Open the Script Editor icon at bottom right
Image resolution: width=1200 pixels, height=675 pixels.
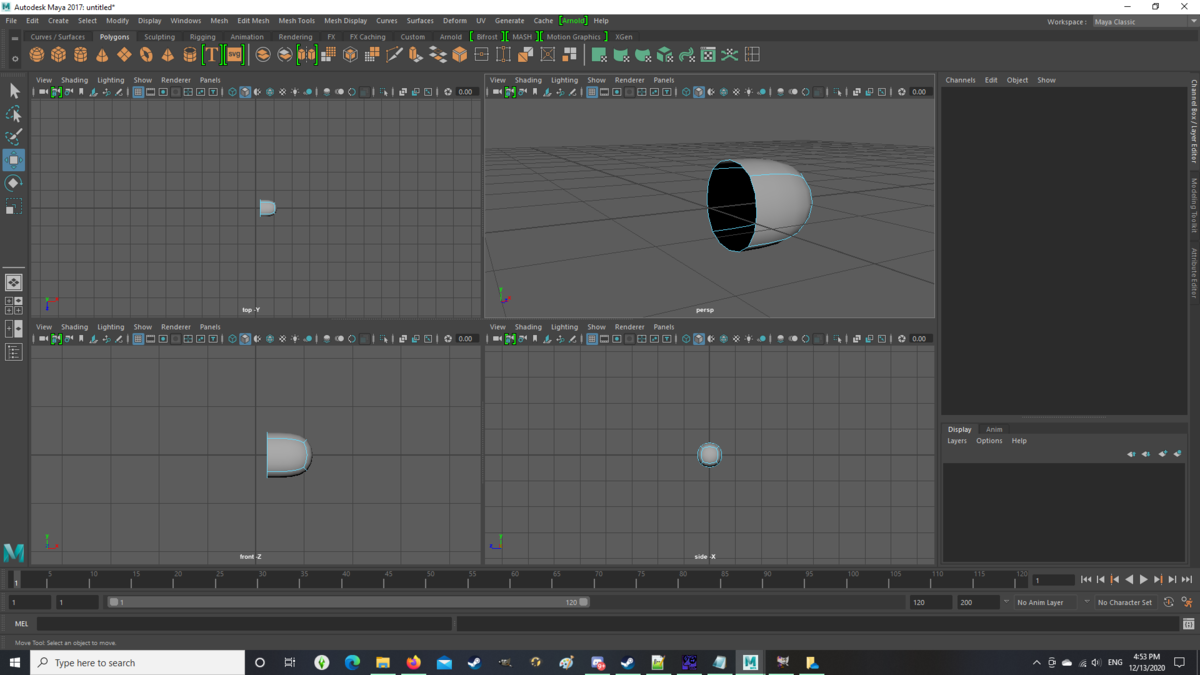(1188, 624)
